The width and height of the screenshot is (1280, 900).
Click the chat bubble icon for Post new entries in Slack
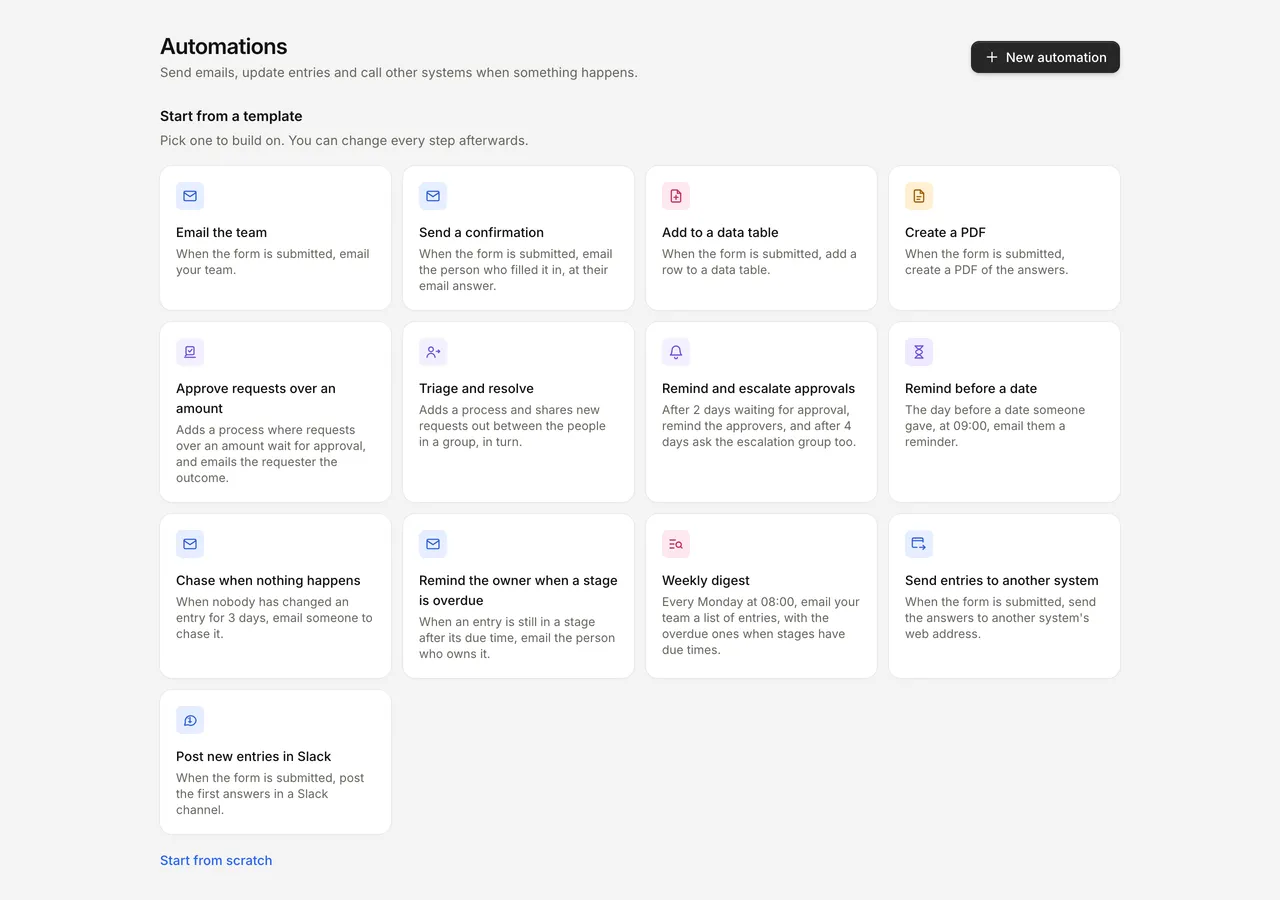pyautogui.click(x=190, y=720)
